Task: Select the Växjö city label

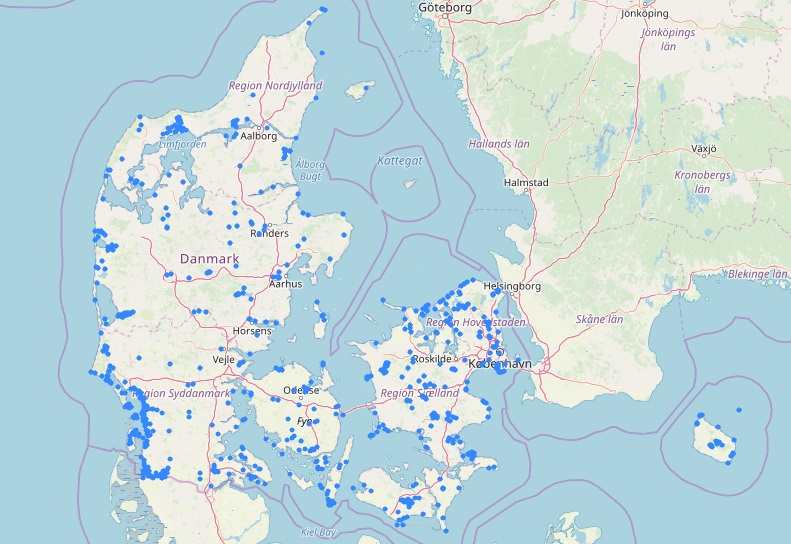Action: click(705, 149)
